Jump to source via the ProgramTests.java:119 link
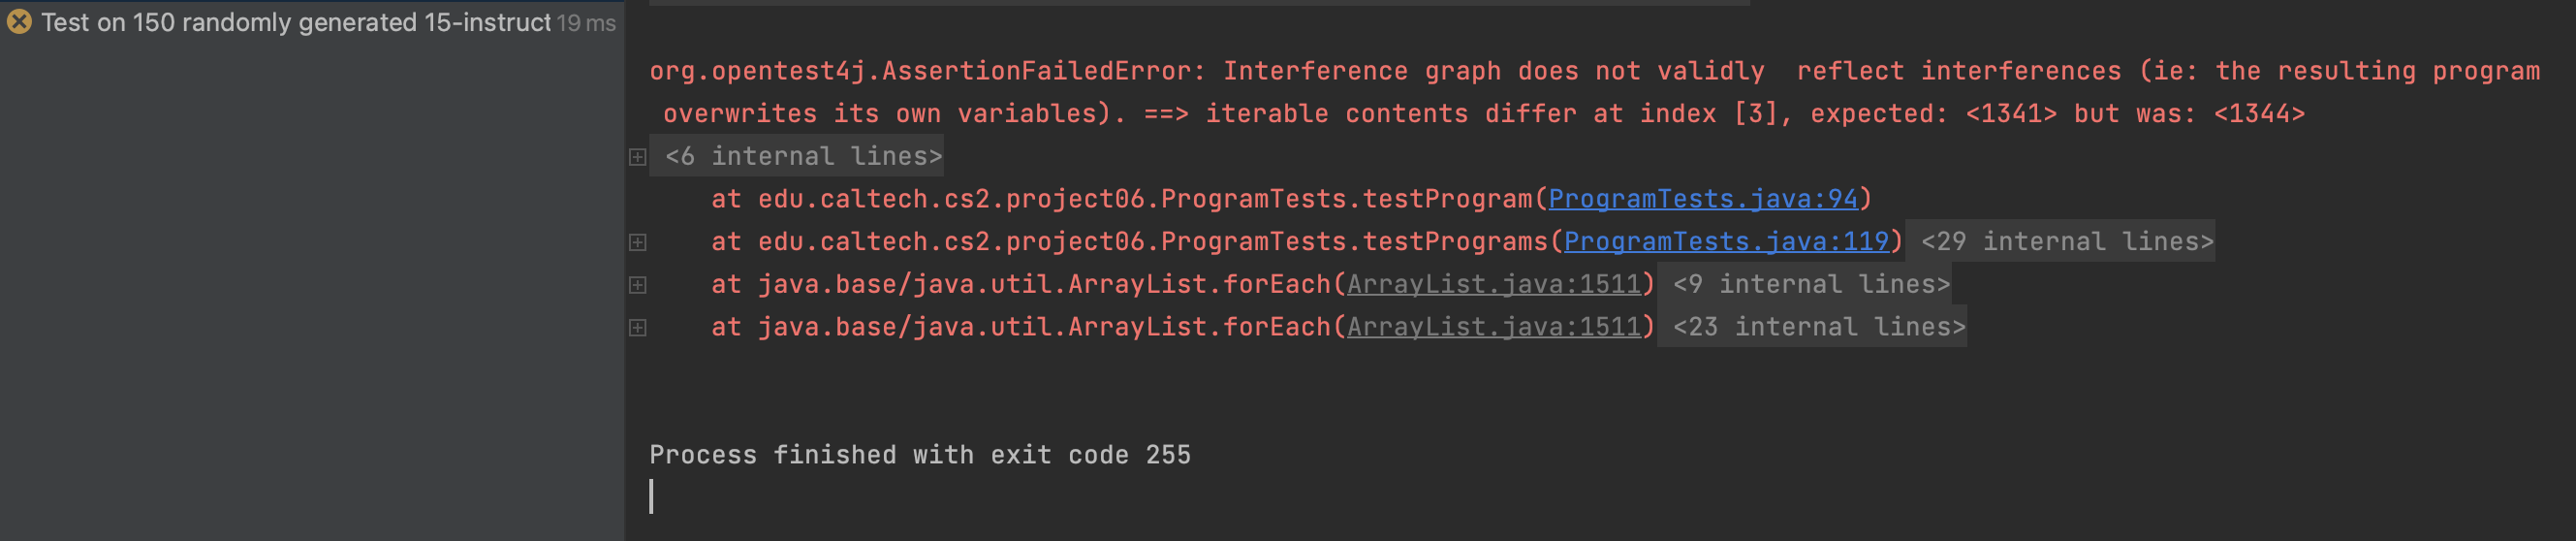This screenshot has height=541, width=2576. 1725,241
